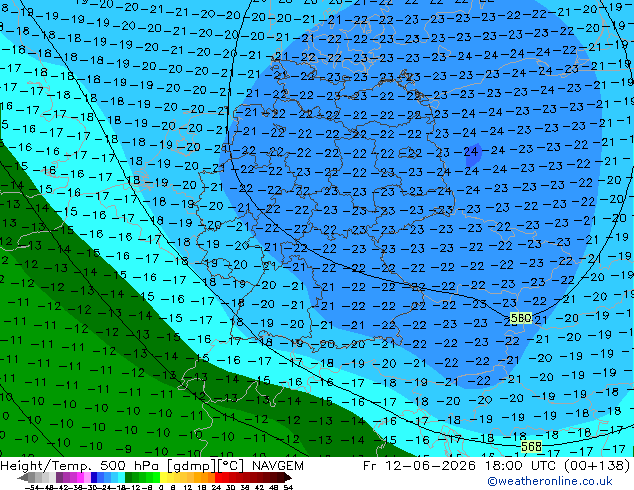Click the NAVGEM model name
The image size is (634, 490).
tap(277, 466)
